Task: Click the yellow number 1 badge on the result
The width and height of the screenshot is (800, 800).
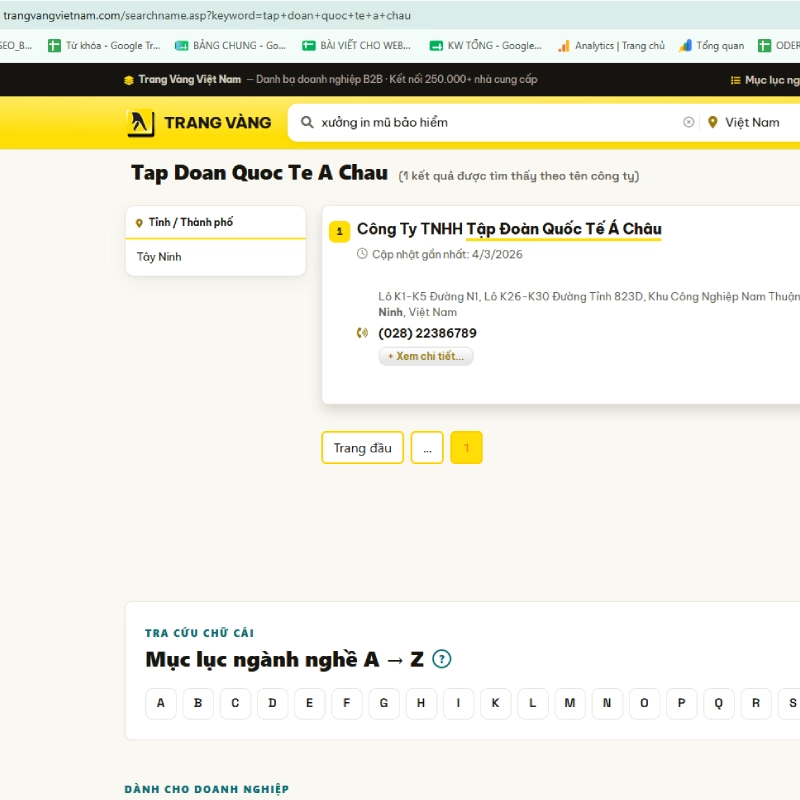Action: click(x=340, y=232)
